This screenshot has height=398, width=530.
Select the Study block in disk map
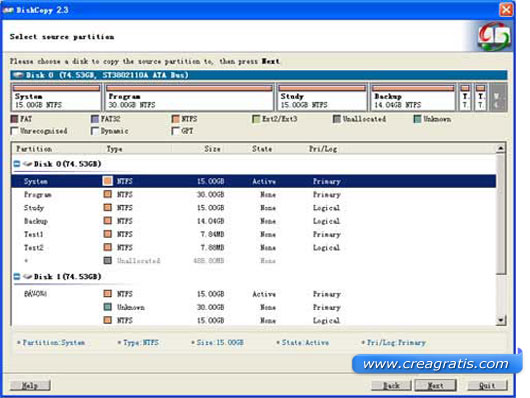coord(322,97)
